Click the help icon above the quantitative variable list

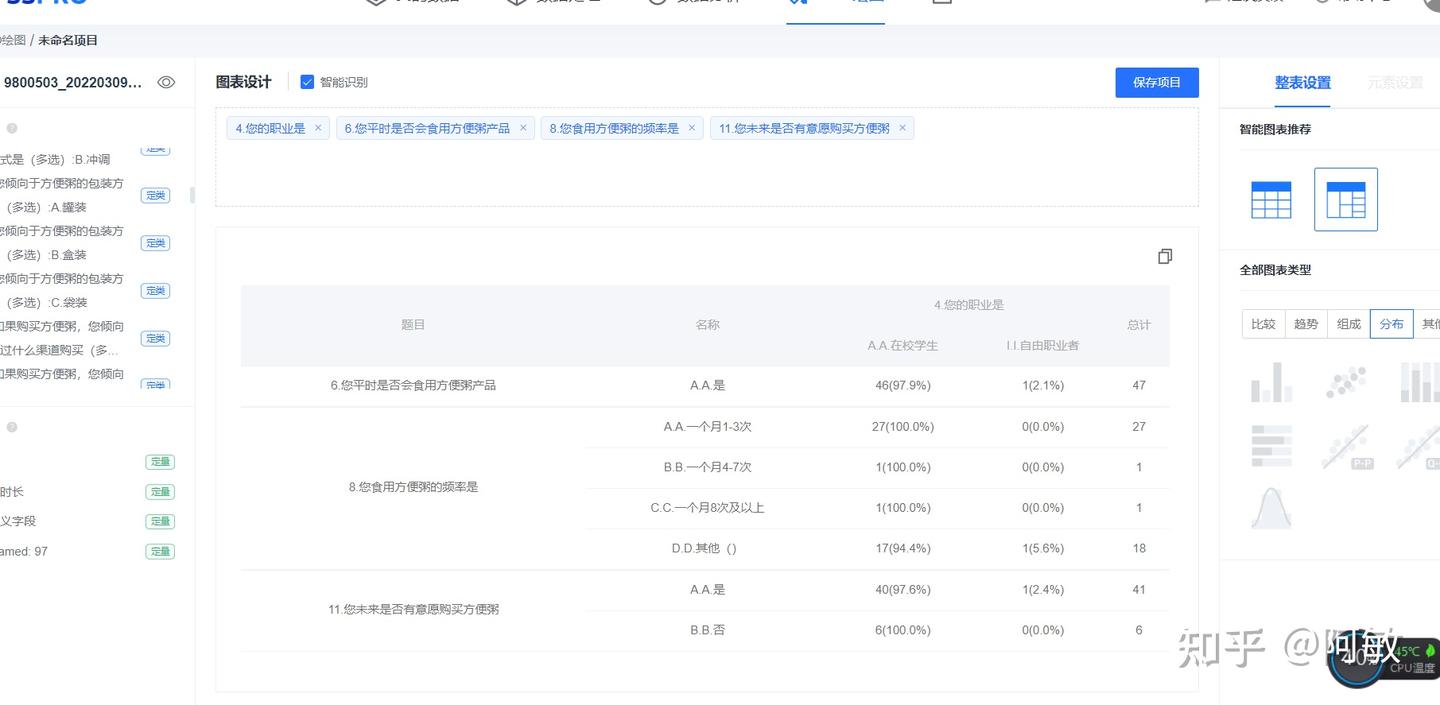click(x=12, y=427)
